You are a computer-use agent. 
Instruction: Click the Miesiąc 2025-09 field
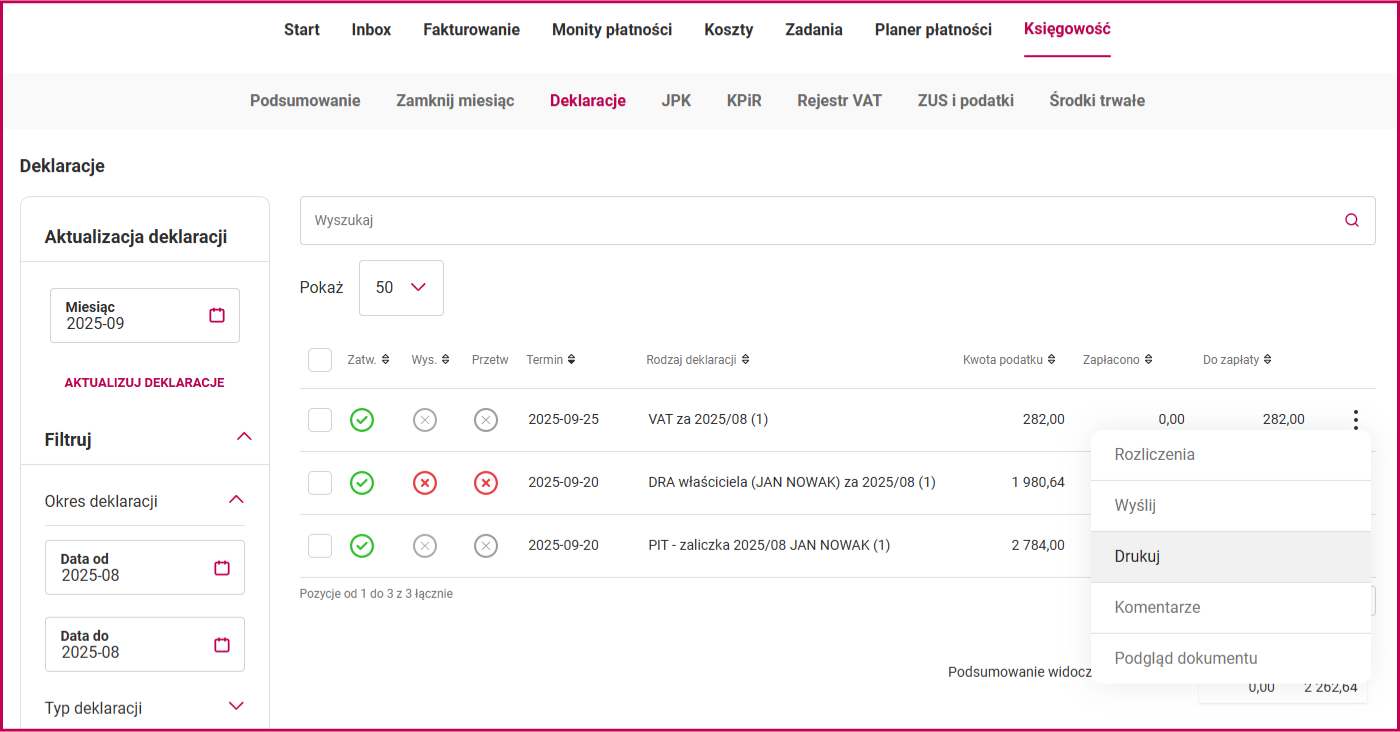point(145,315)
